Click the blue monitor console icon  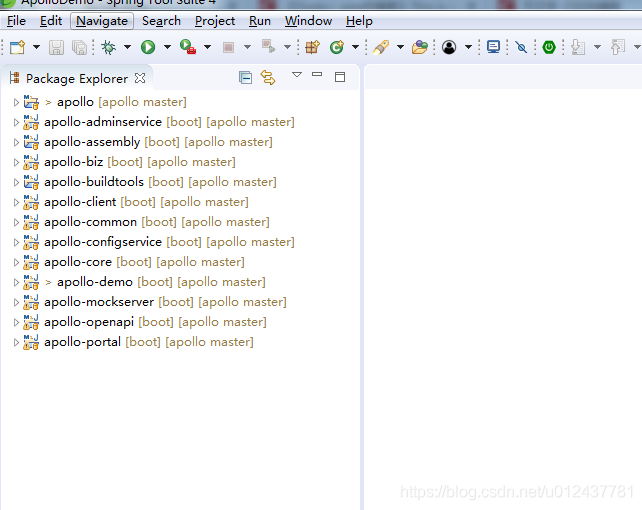click(493, 47)
